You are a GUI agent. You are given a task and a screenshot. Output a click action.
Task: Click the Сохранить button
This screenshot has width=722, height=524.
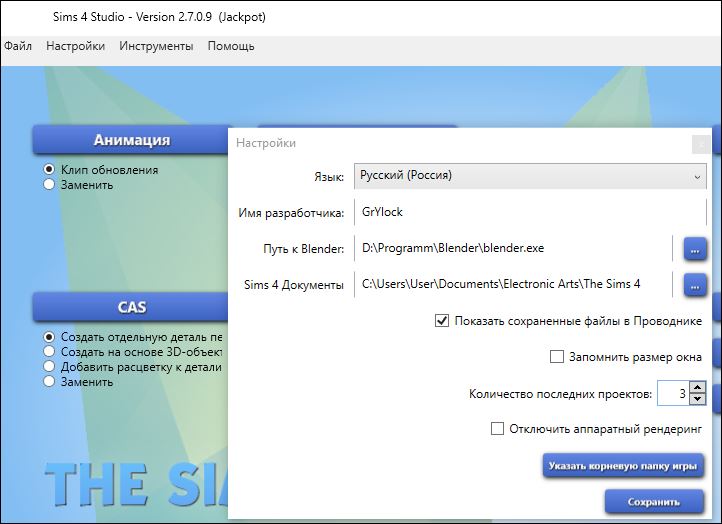[x=654, y=502]
